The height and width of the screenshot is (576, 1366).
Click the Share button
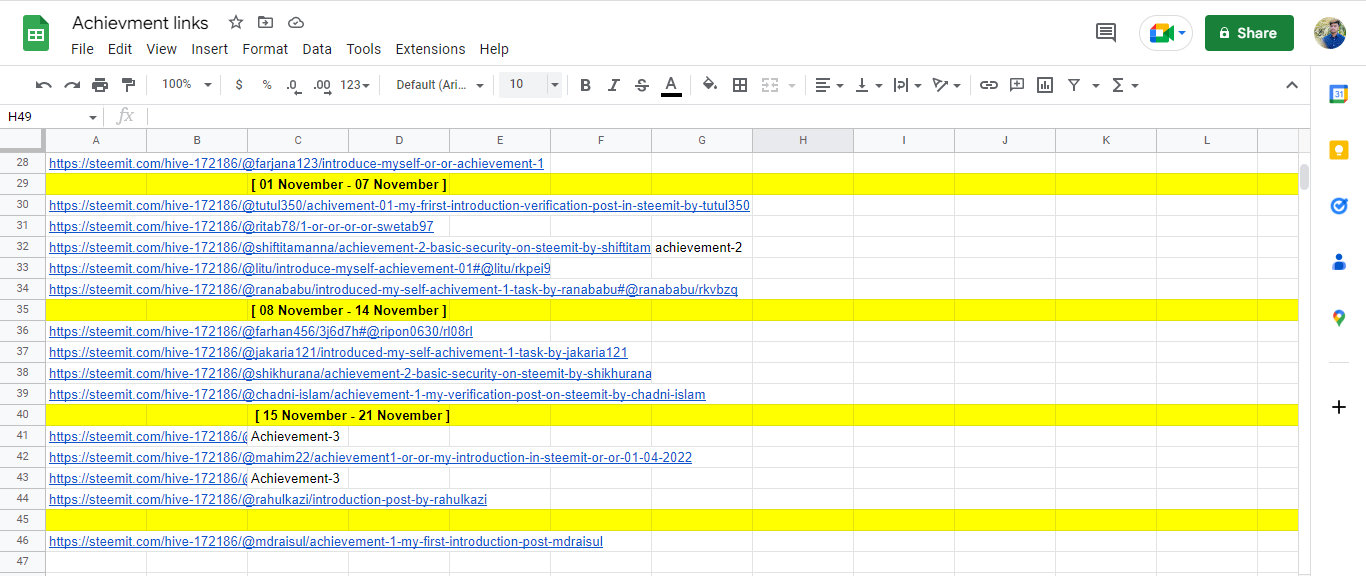tap(1249, 33)
